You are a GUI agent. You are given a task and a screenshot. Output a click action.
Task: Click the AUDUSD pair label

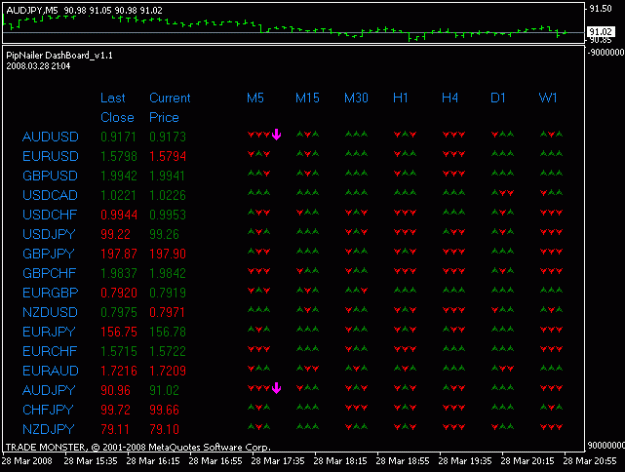(50, 137)
